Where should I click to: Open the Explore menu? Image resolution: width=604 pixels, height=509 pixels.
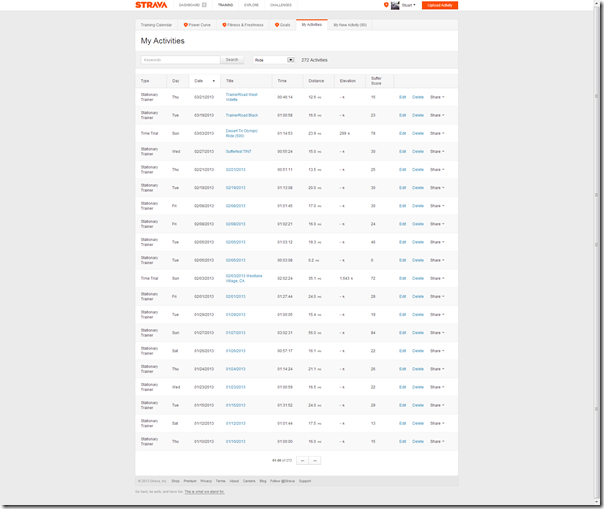pyautogui.click(x=251, y=5)
